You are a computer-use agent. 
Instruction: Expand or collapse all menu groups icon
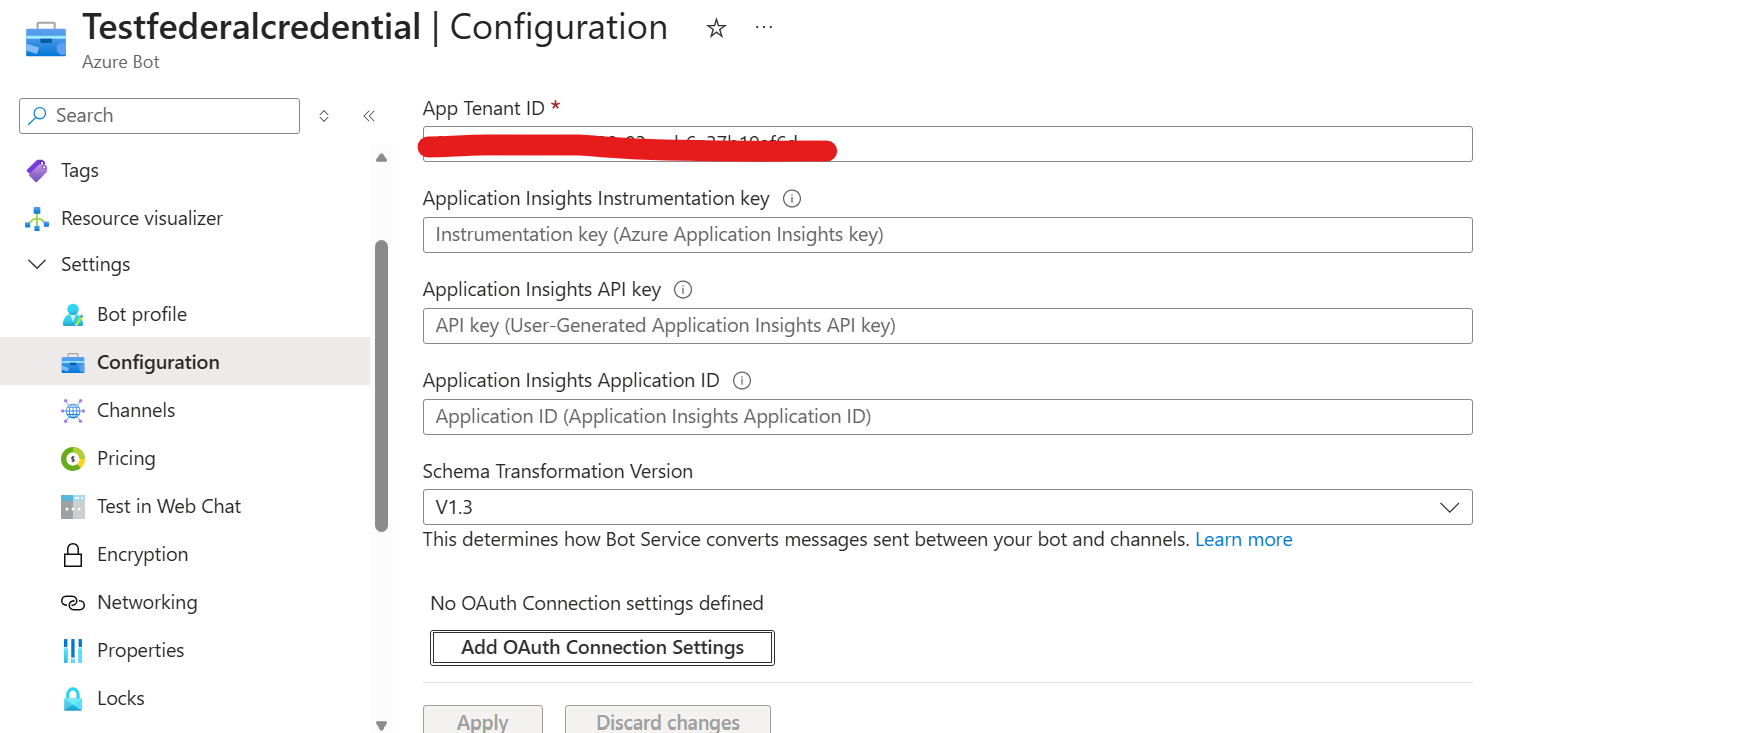click(324, 116)
